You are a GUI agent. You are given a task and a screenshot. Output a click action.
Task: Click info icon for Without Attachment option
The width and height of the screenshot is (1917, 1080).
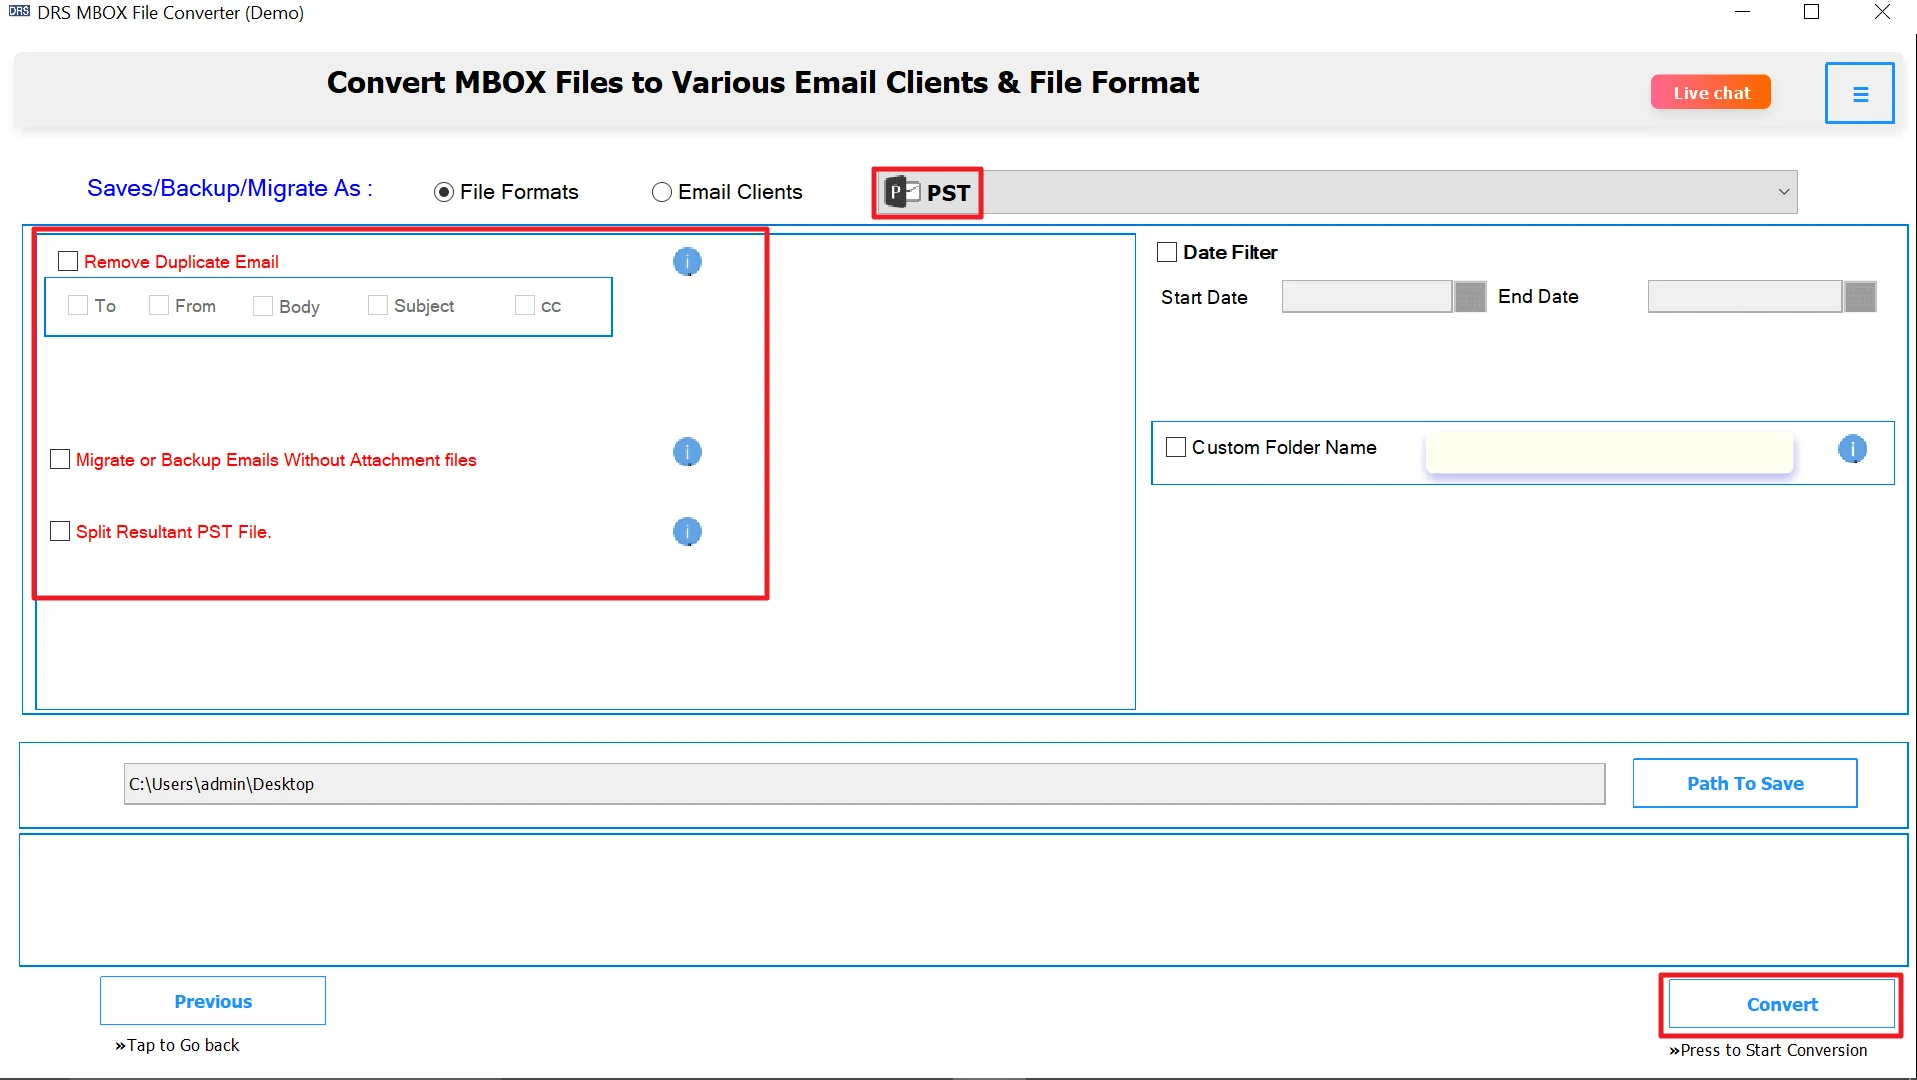(687, 452)
